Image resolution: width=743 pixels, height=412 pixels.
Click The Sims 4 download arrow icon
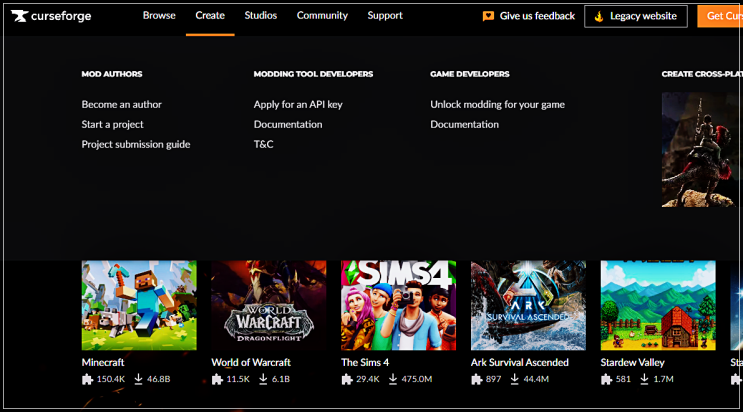point(393,379)
